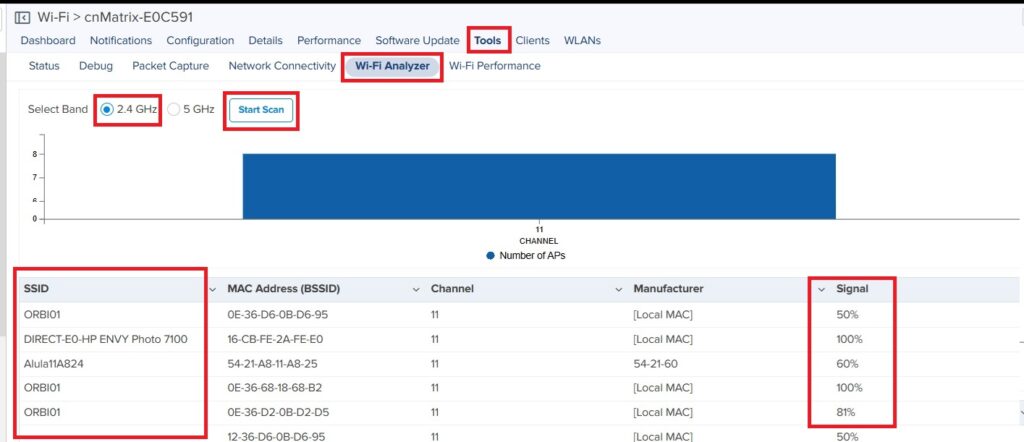Go to the Clients tab
The image size is (1024, 442).
[x=532, y=41]
